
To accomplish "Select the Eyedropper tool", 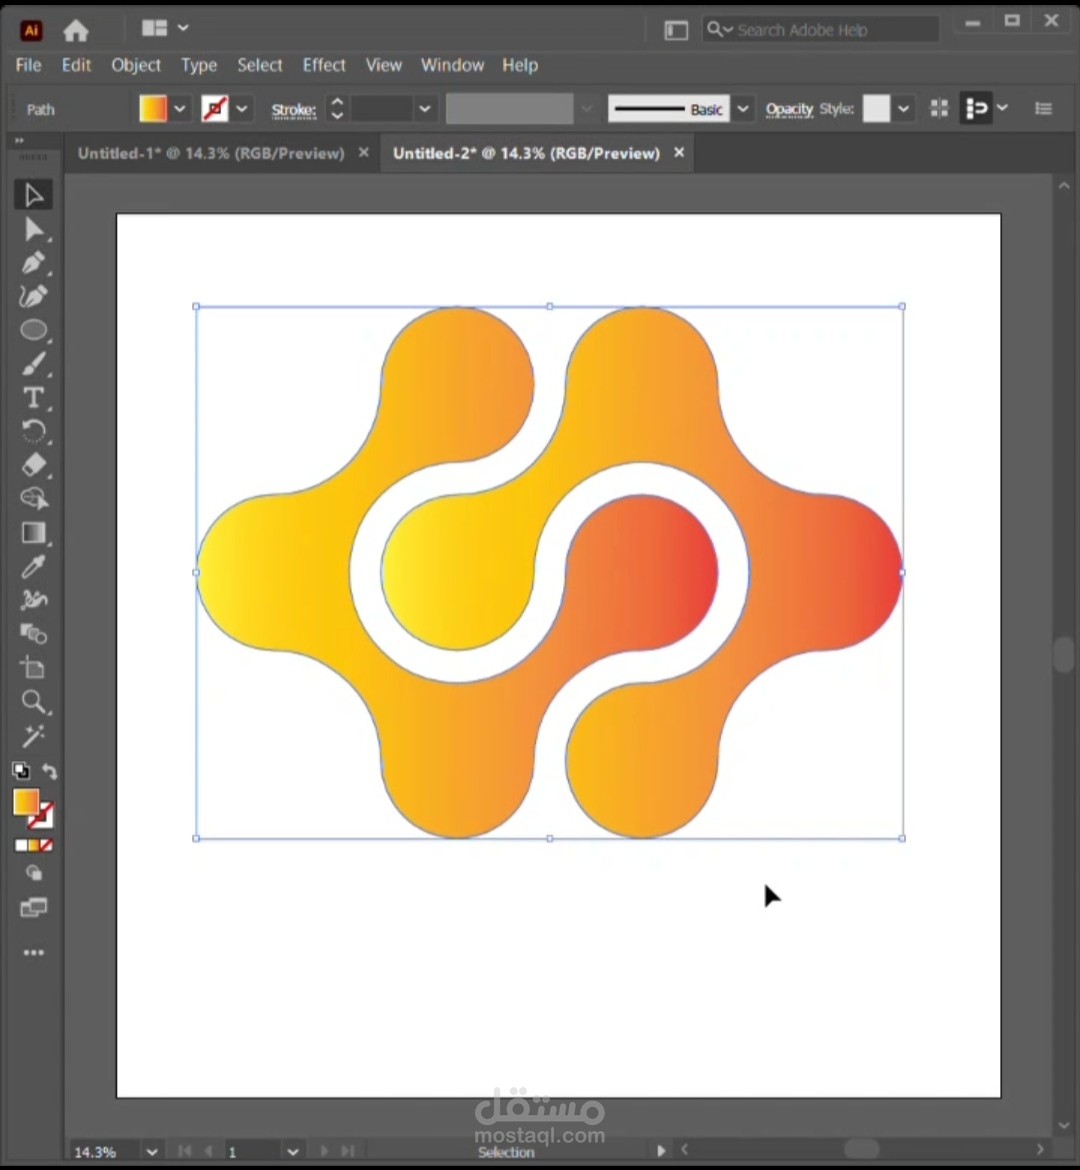I will 33,566.
